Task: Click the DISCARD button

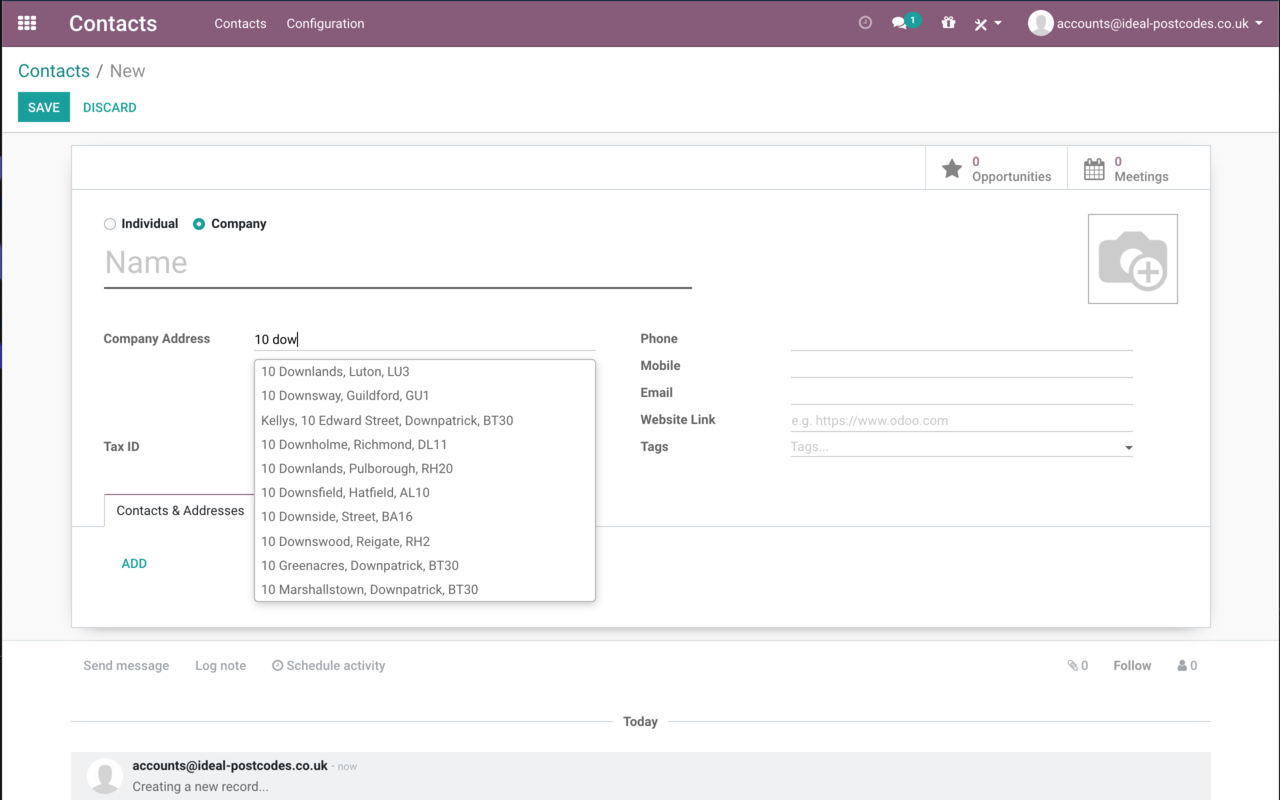Action: pyautogui.click(x=110, y=108)
